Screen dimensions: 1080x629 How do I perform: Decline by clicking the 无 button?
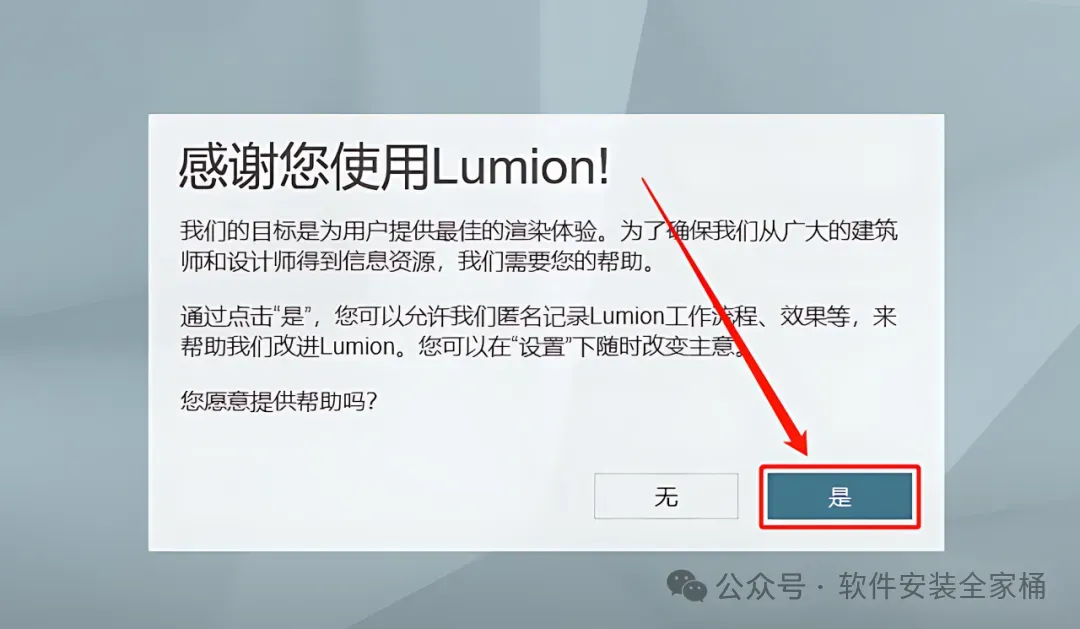pos(666,496)
